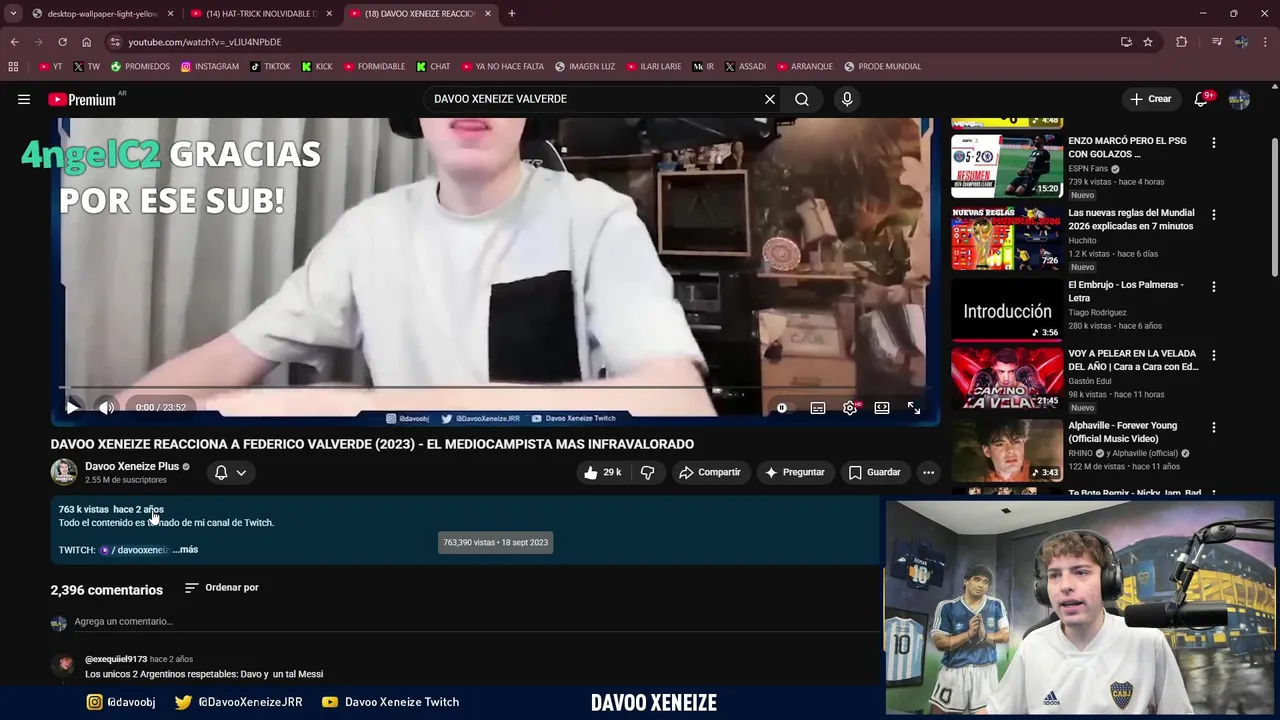Go to YouTube Premium home logo
The image size is (1280, 720).
pyautogui.click(x=82, y=99)
